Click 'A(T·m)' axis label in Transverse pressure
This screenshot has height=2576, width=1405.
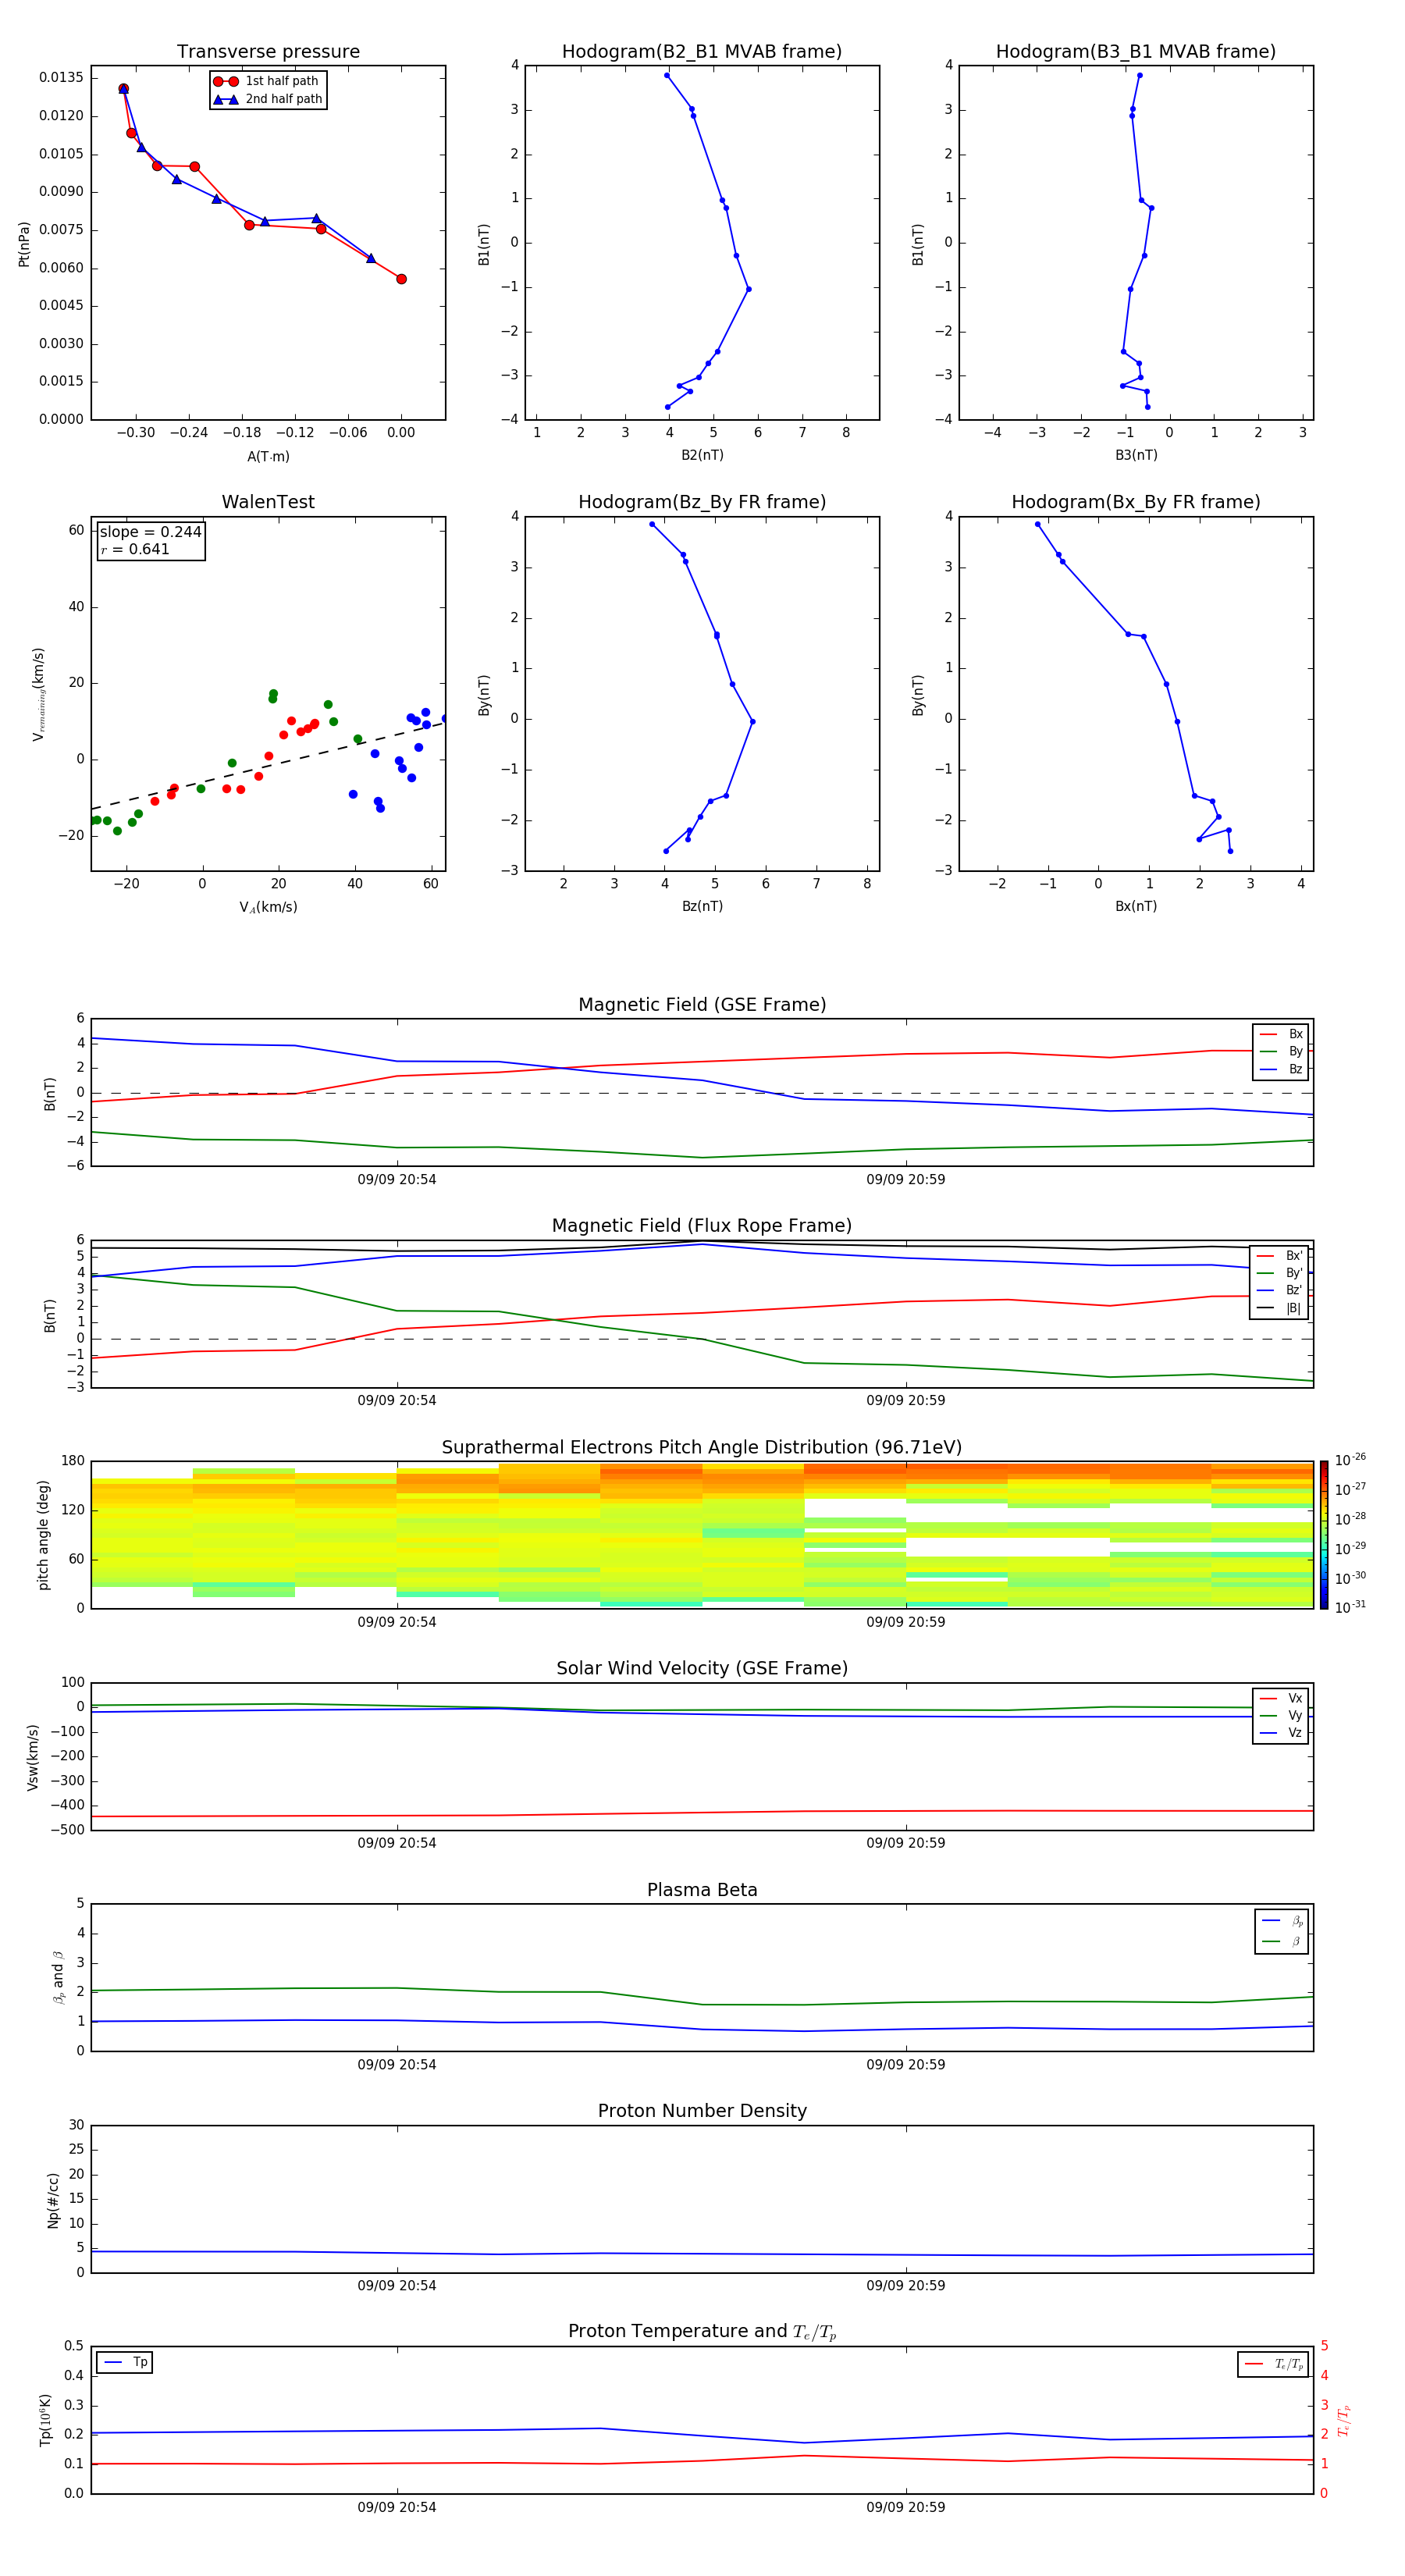[268, 456]
